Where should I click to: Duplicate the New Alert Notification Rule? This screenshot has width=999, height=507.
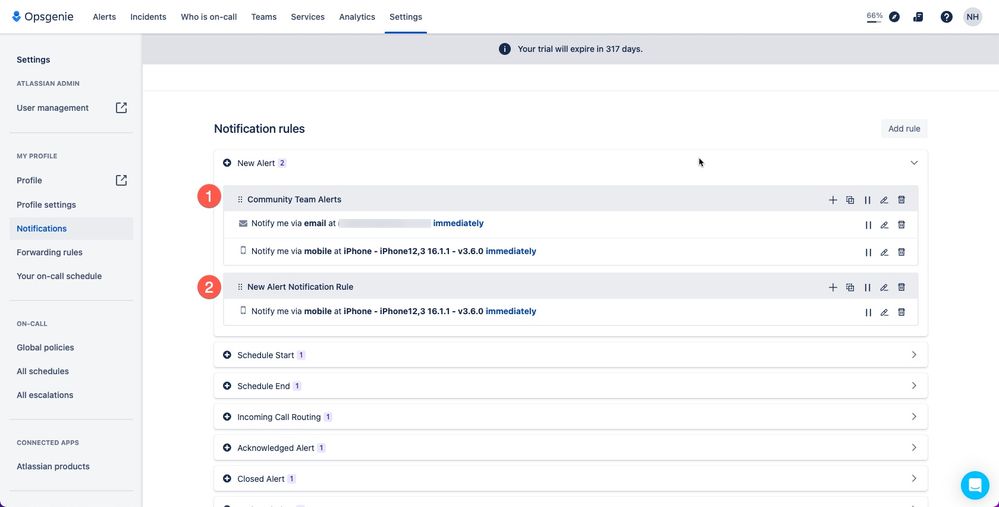850,287
